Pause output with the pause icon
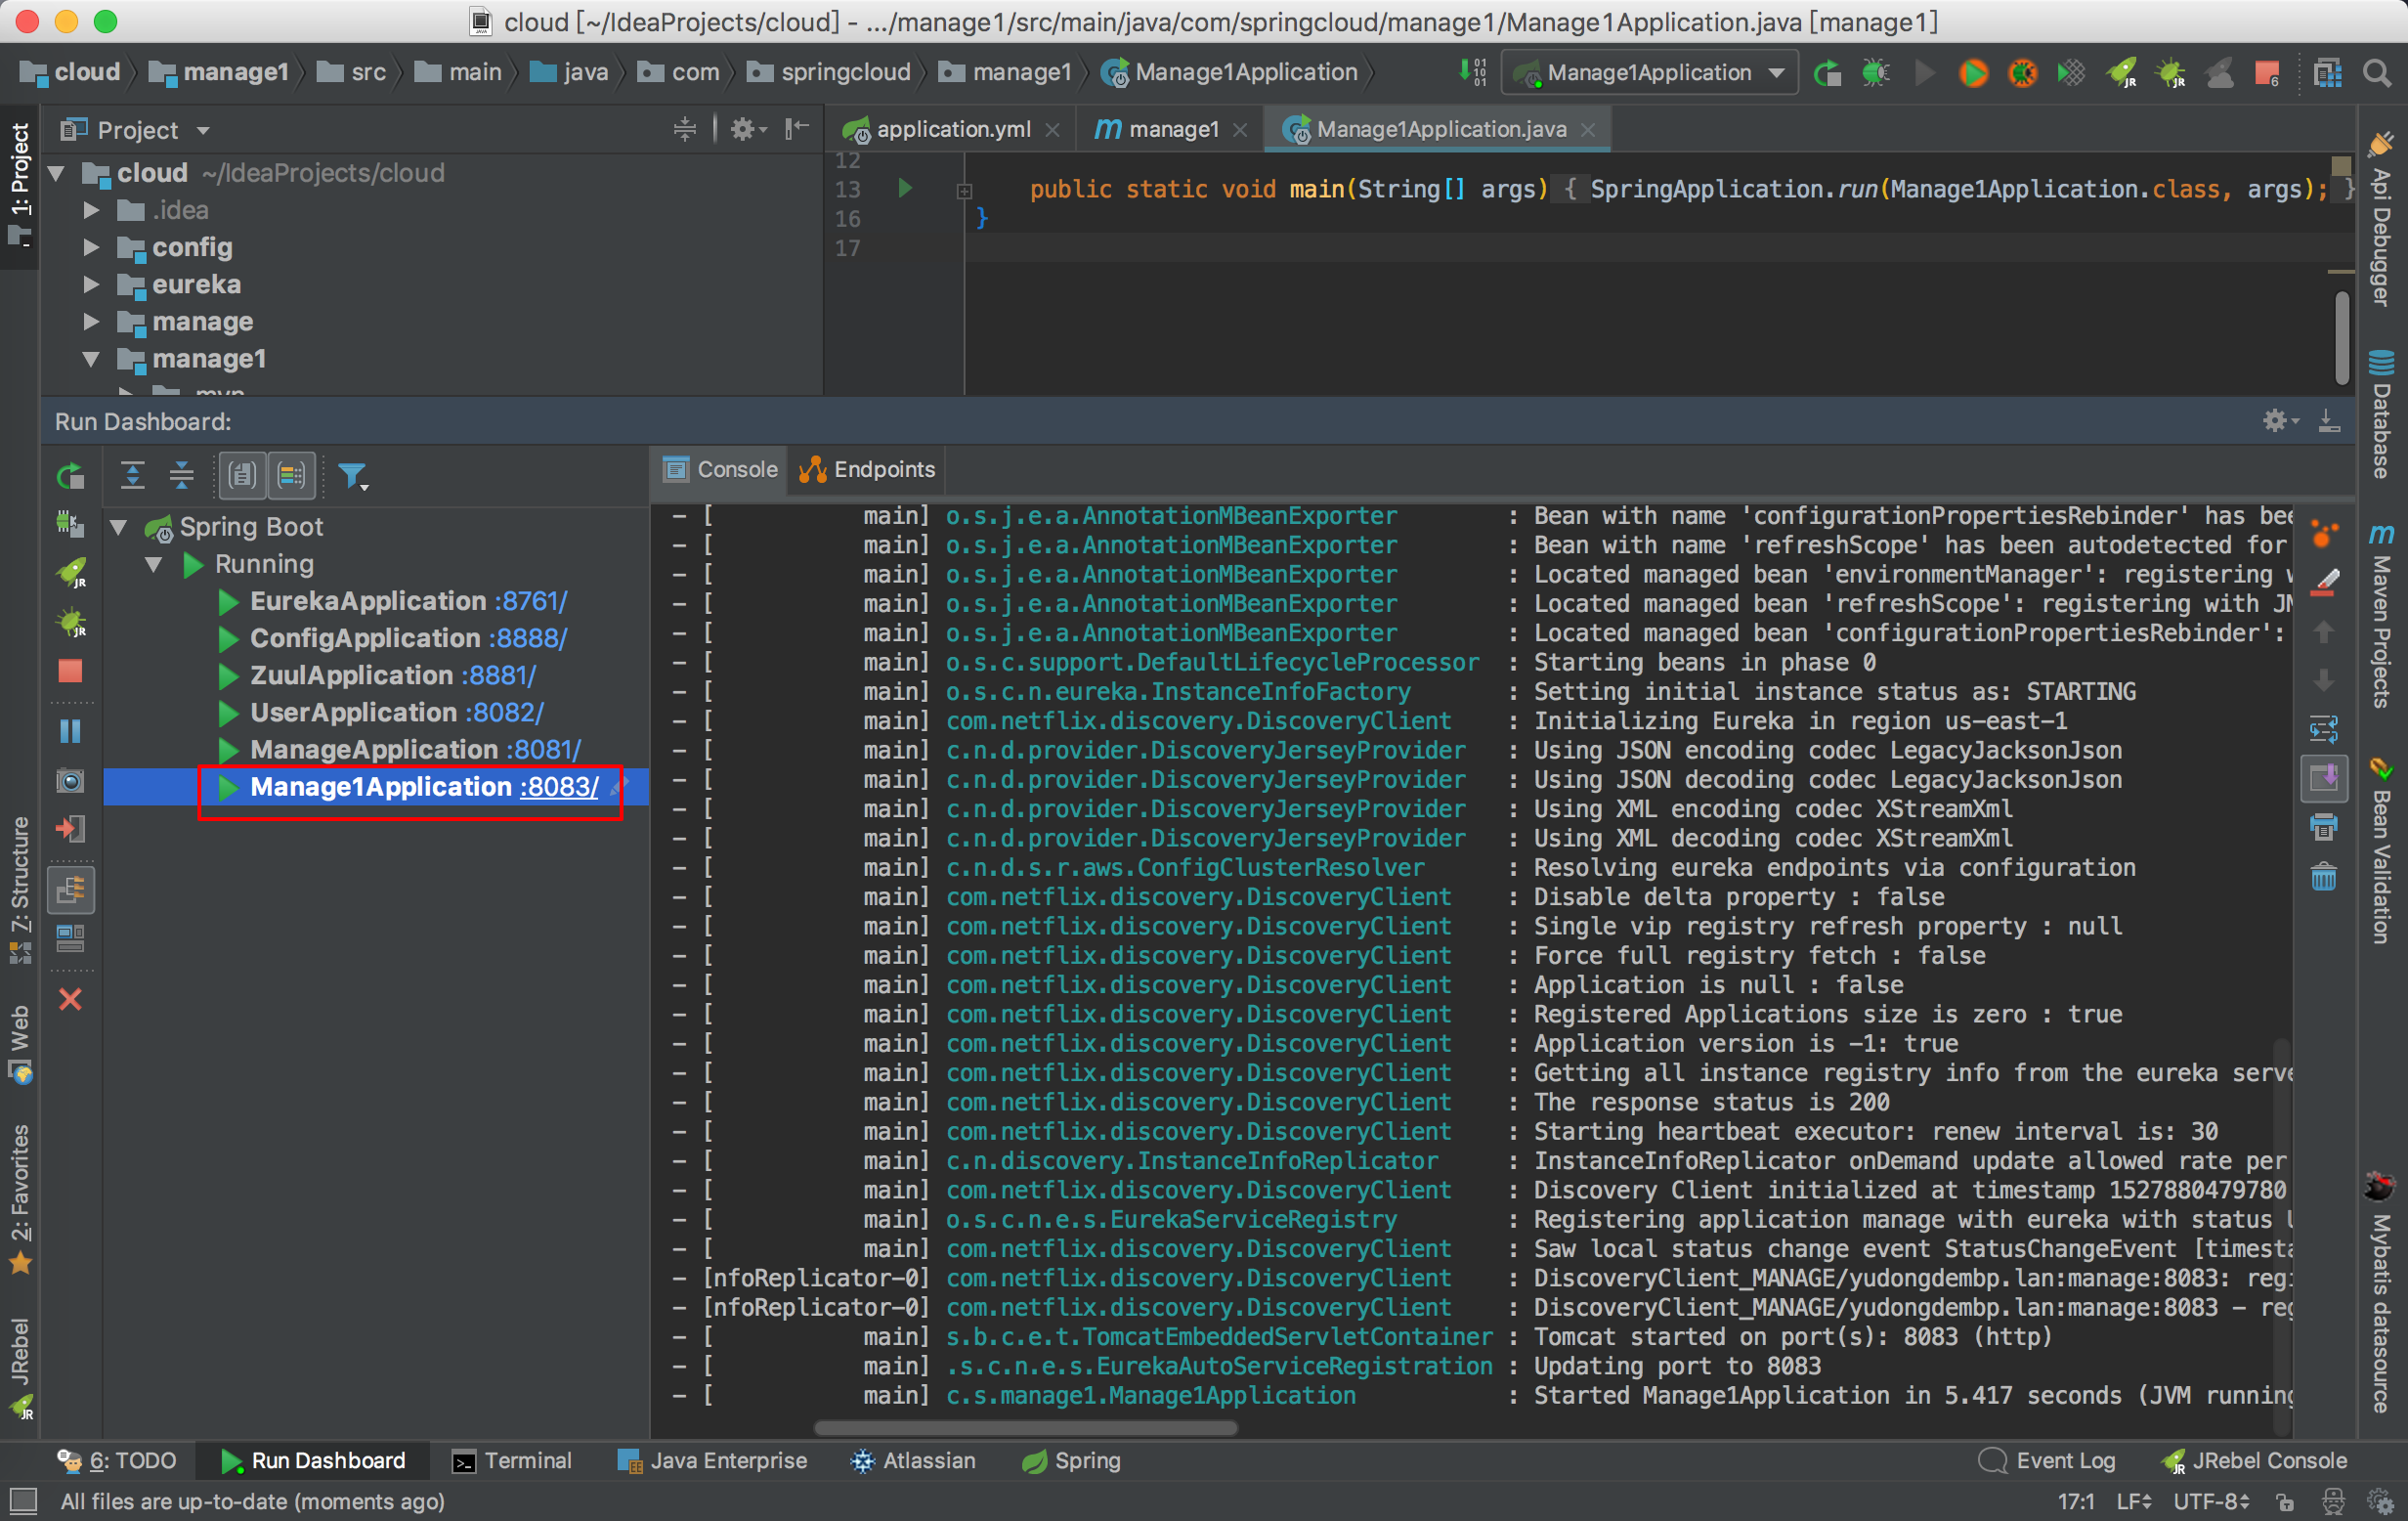 tap(70, 731)
